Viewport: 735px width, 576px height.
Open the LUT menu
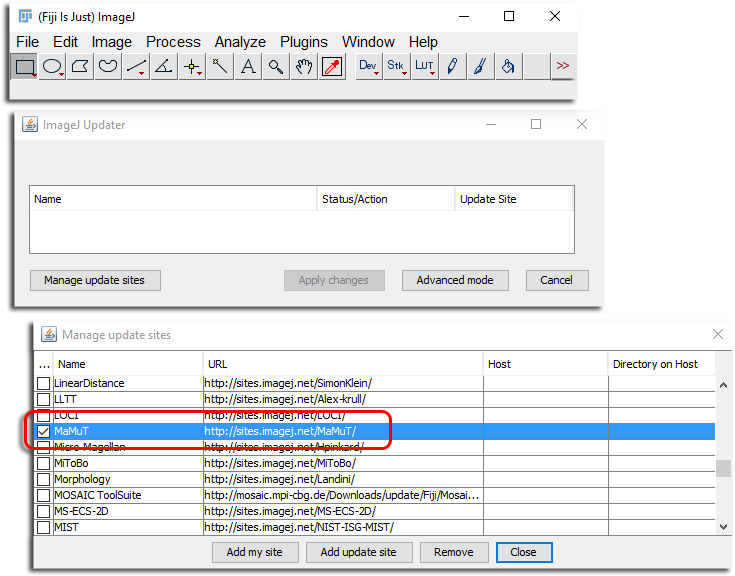(x=425, y=67)
